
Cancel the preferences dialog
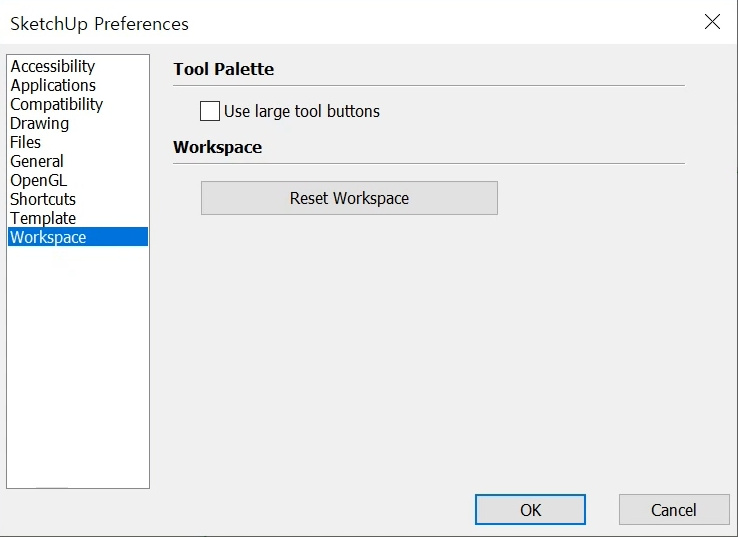(x=674, y=509)
